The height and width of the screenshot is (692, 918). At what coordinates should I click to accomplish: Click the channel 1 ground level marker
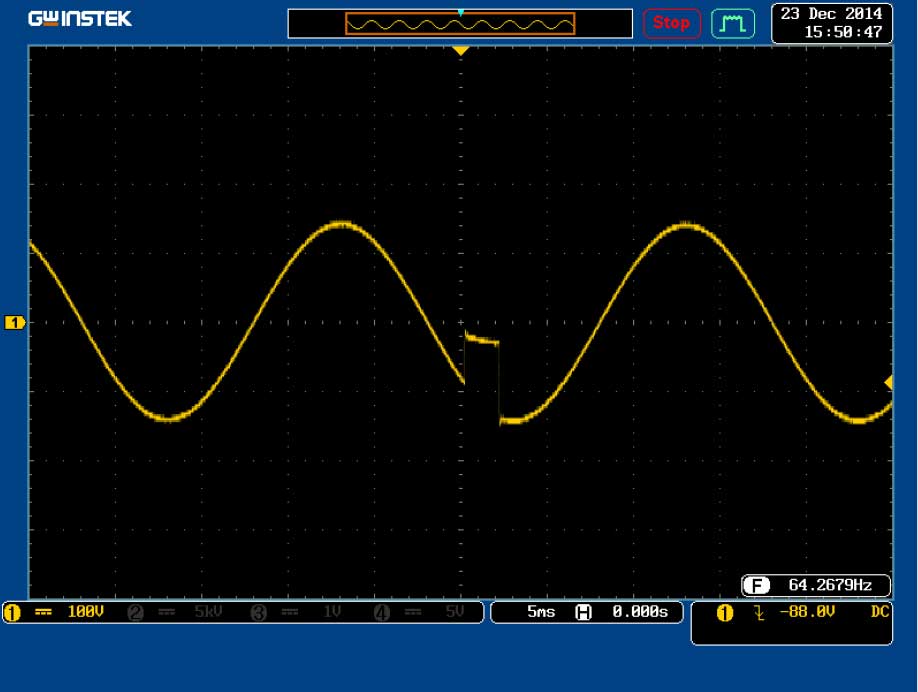pos(14,322)
